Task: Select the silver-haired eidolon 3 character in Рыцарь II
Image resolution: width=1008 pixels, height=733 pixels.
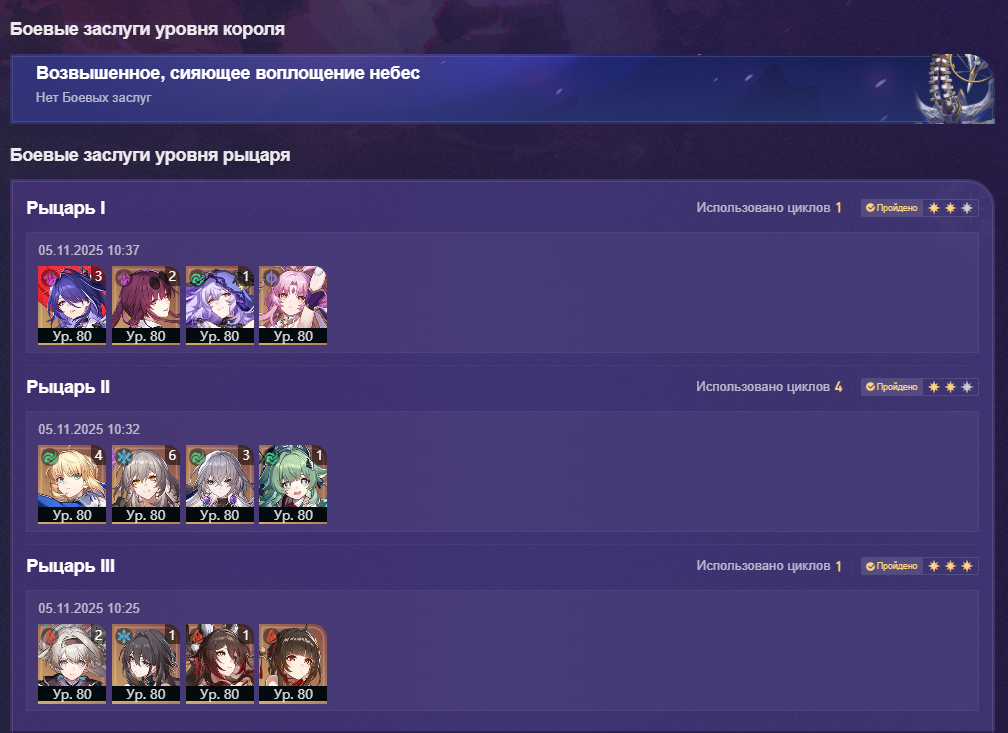Action: click(x=220, y=484)
